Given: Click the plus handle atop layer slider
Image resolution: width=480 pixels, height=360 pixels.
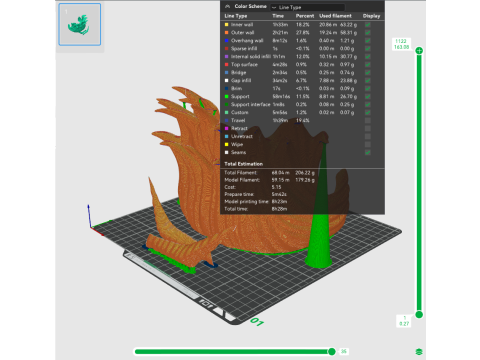Looking at the screenshot, I should [419, 51].
